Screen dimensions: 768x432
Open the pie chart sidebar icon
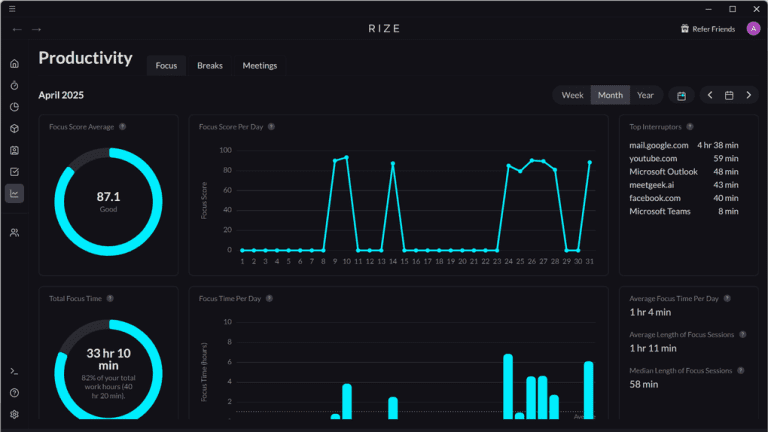coord(14,107)
